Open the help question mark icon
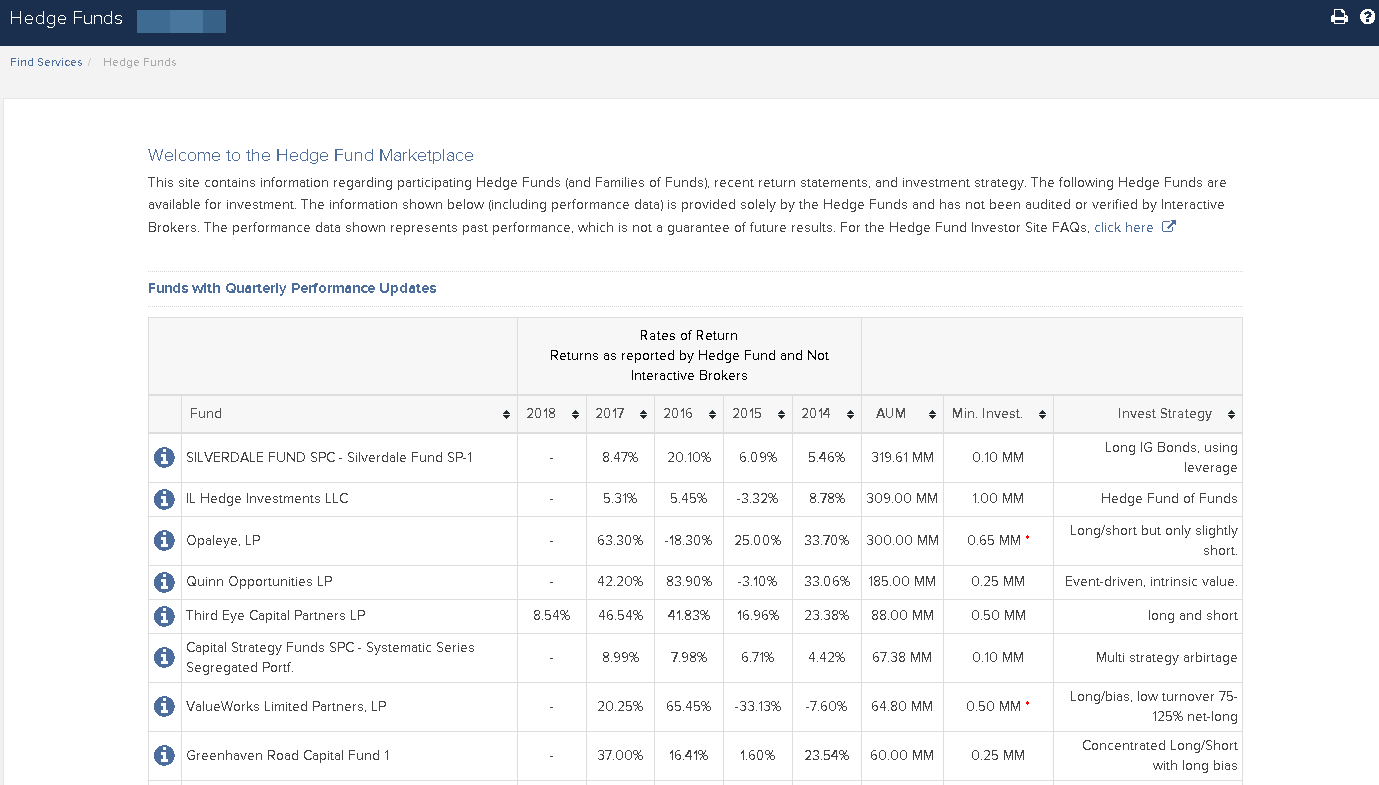 pyautogui.click(x=1367, y=17)
